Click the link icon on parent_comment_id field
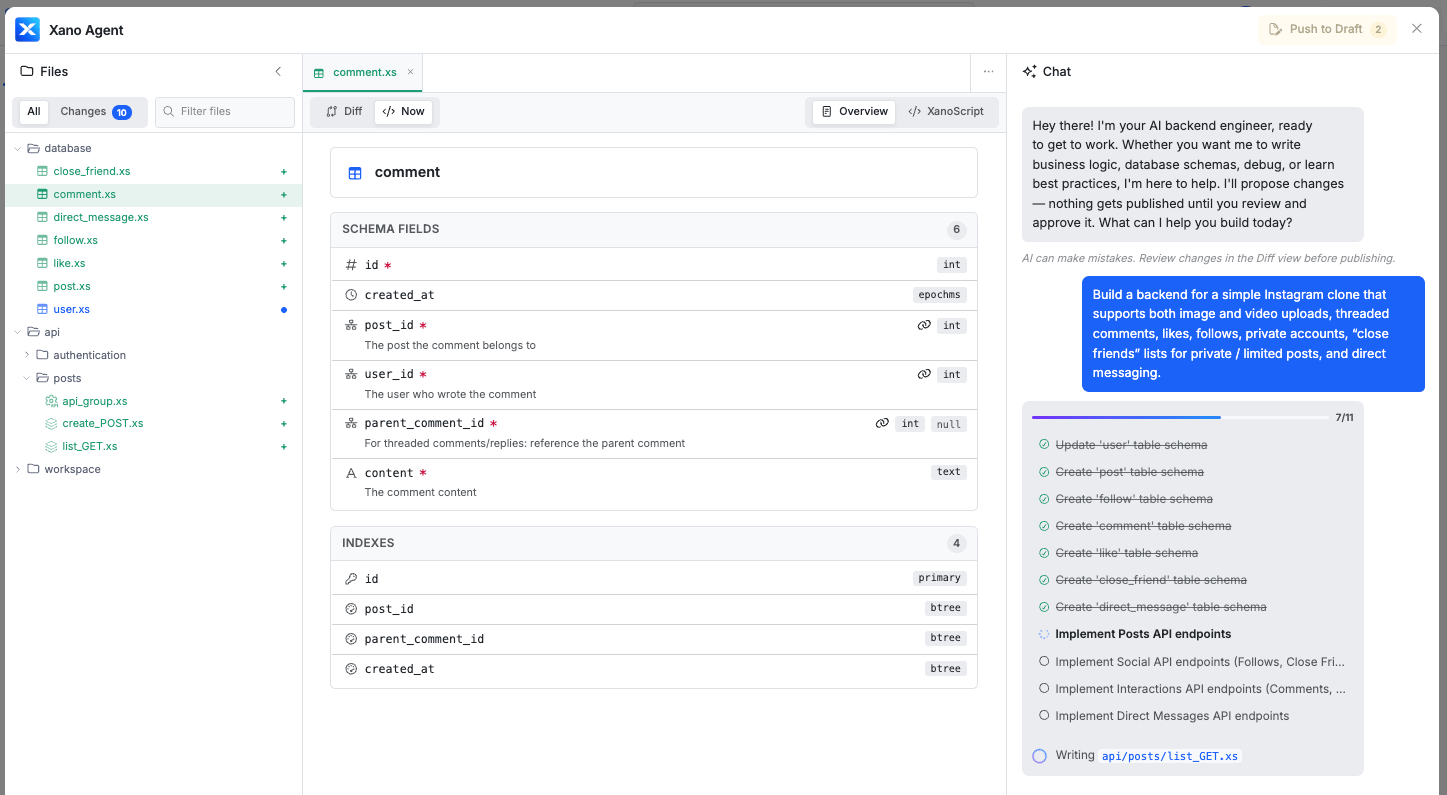Screen dimensions: 1447x795 (x=882, y=423)
